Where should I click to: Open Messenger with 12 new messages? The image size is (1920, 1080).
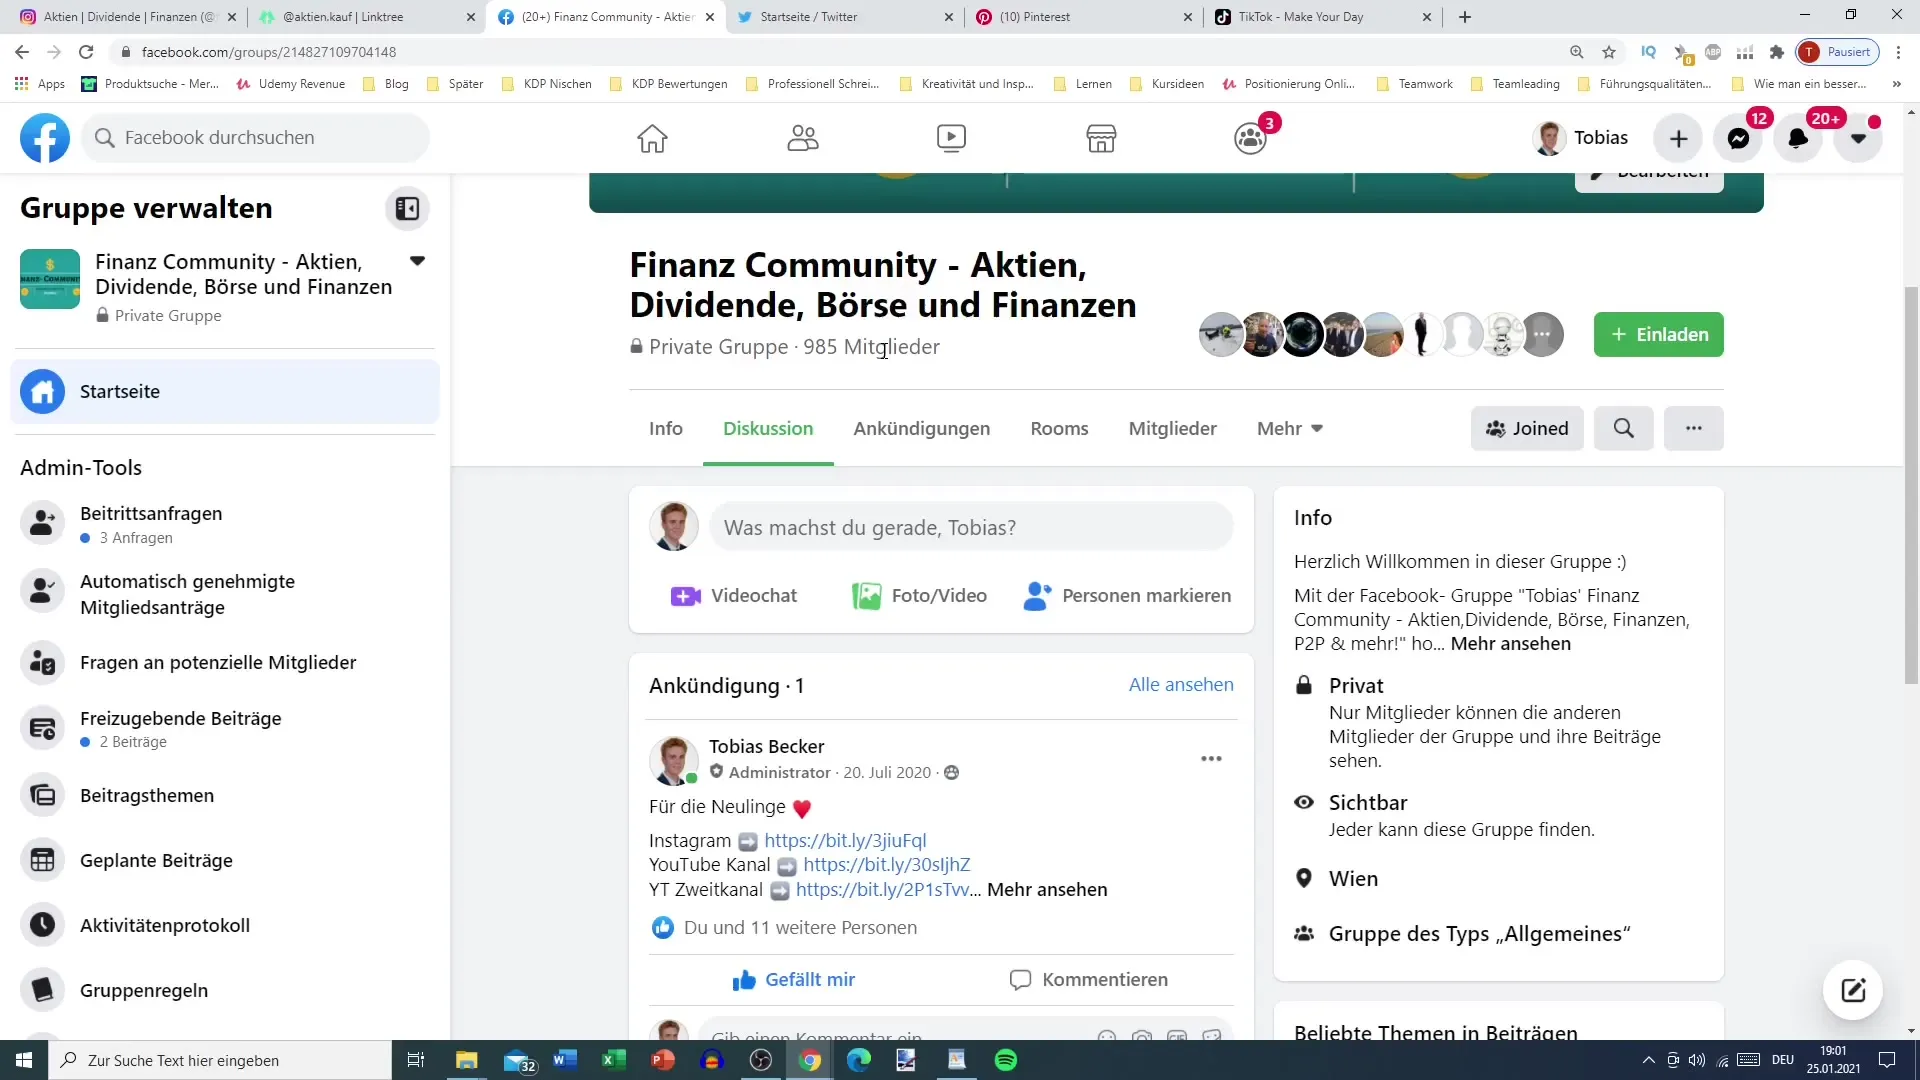tap(1738, 138)
